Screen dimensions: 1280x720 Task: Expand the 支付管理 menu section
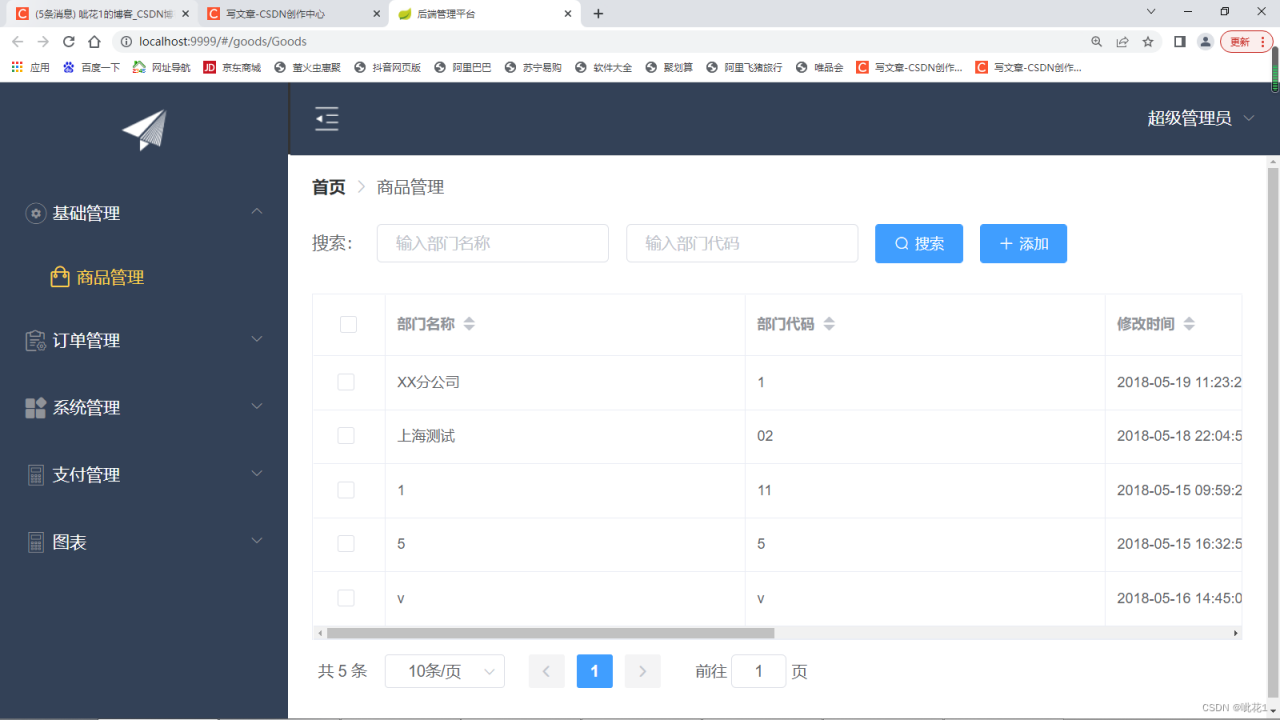tap(257, 474)
